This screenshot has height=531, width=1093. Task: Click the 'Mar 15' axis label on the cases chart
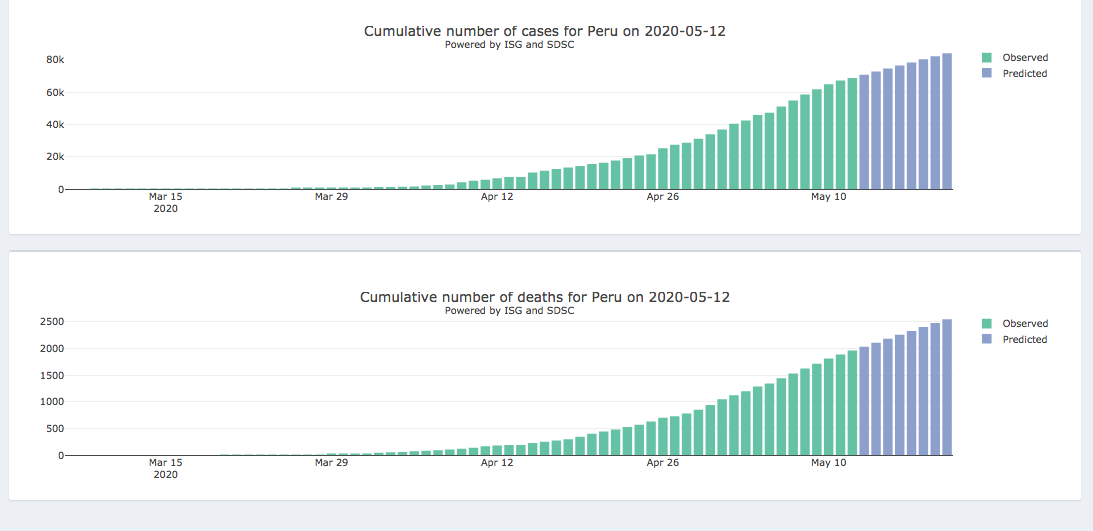(165, 197)
